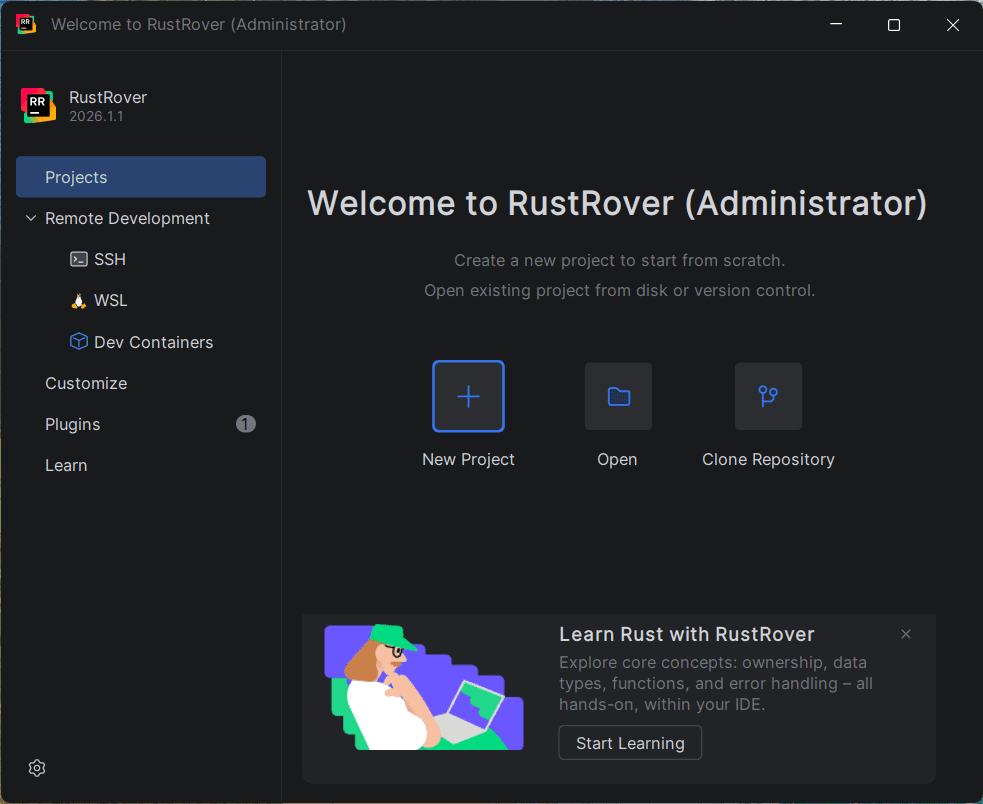Click the Start Learning button
Image resolution: width=983 pixels, height=804 pixels.
(630, 743)
